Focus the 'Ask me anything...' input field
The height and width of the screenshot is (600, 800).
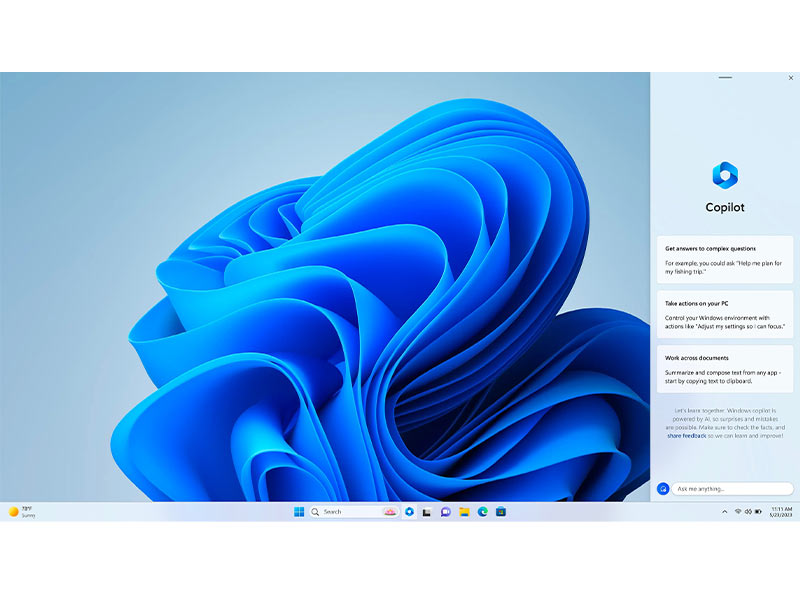[x=733, y=489]
